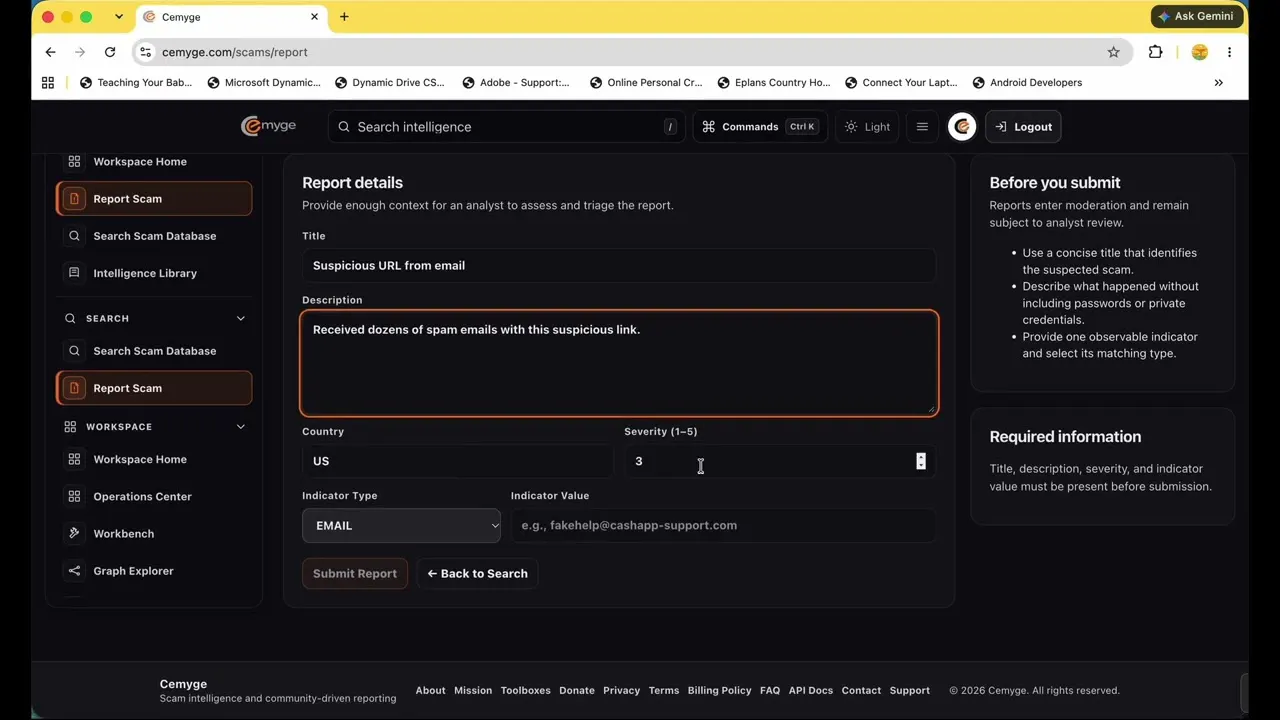The width and height of the screenshot is (1280, 720).
Task: Click the search magnifier icon in header
Action: [x=344, y=127]
